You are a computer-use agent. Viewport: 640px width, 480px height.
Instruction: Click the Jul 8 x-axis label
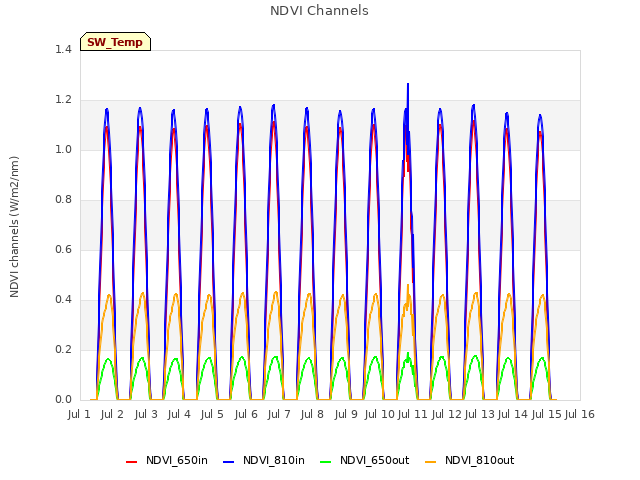coord(312,414)
